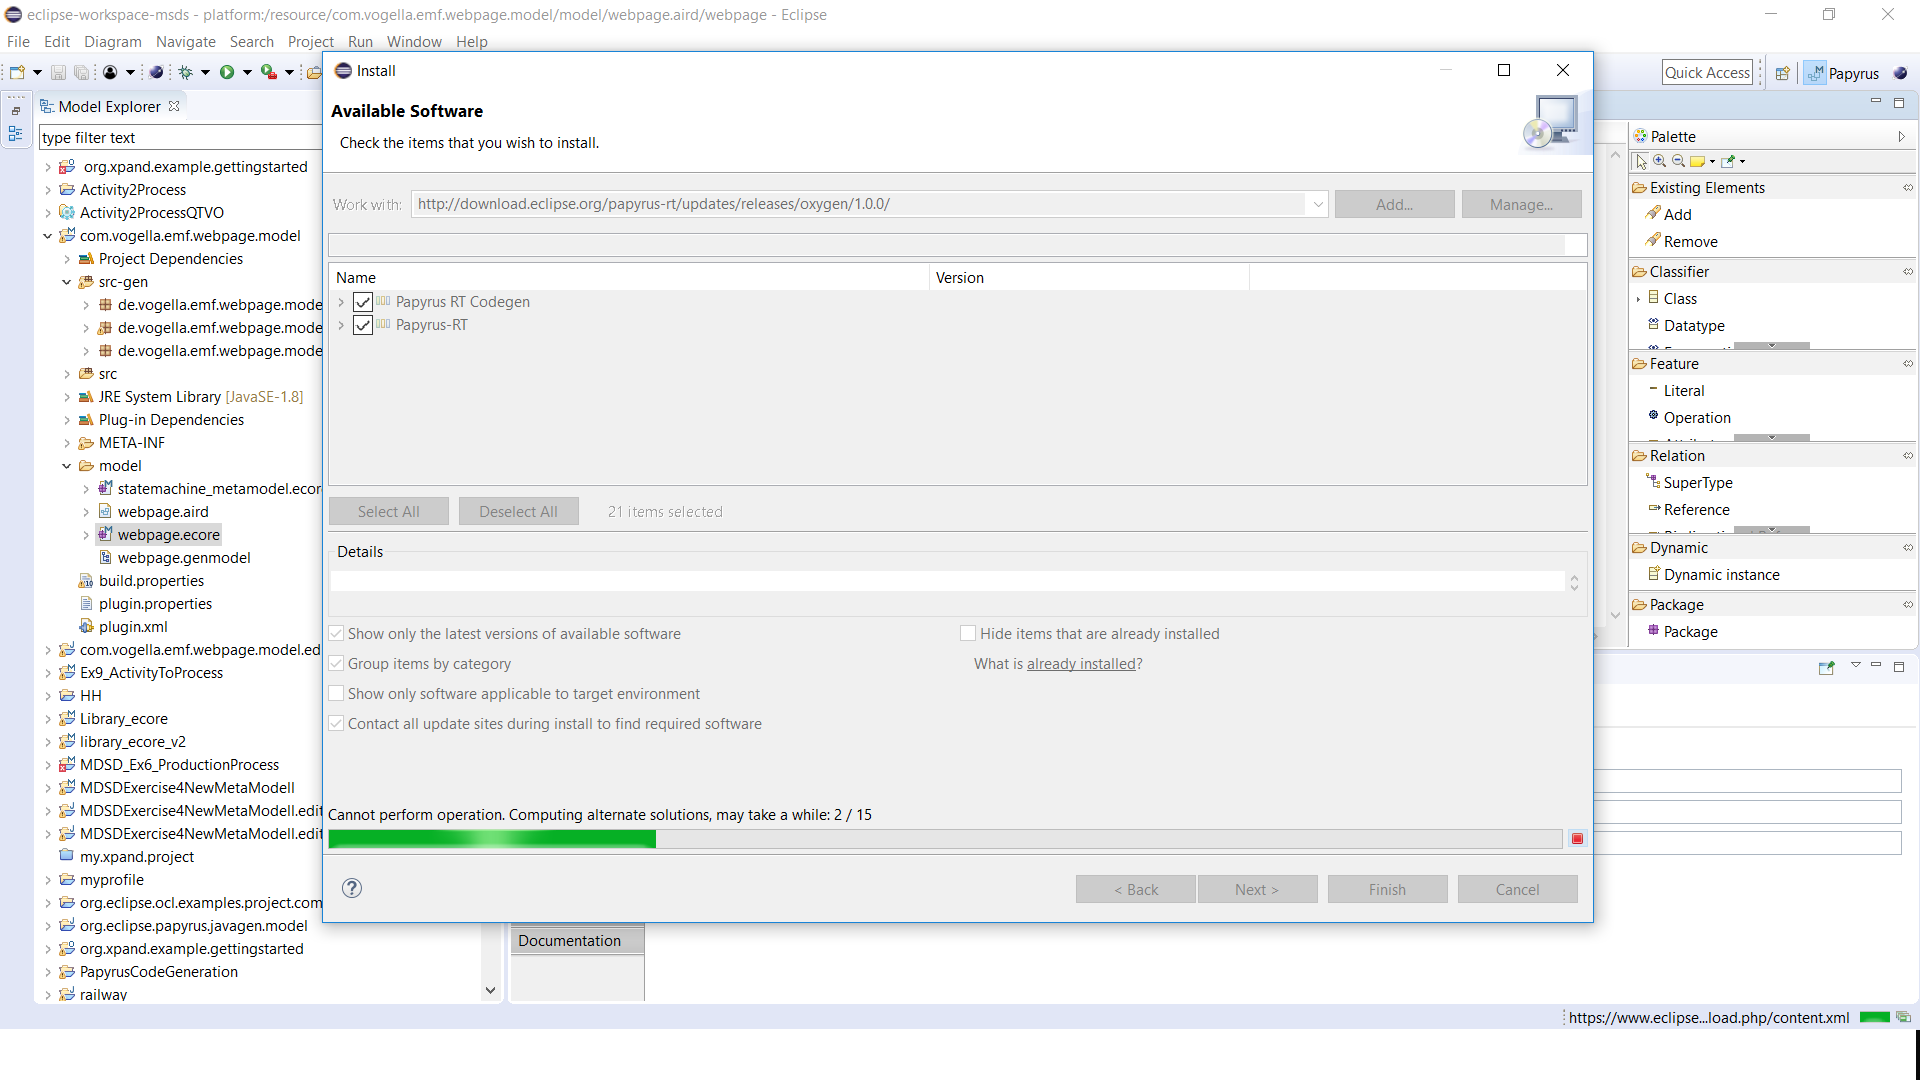Open the Window menu
Screen dimensions: 1920x1080
click(414, 41)
